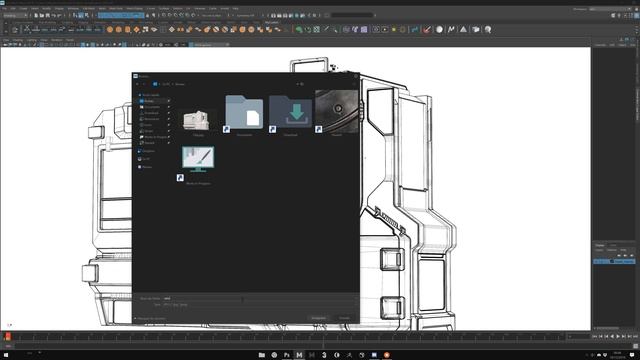Click the orange icon in the taskbar
This screenshot has width=640, height=360.
tap(387, 355)
